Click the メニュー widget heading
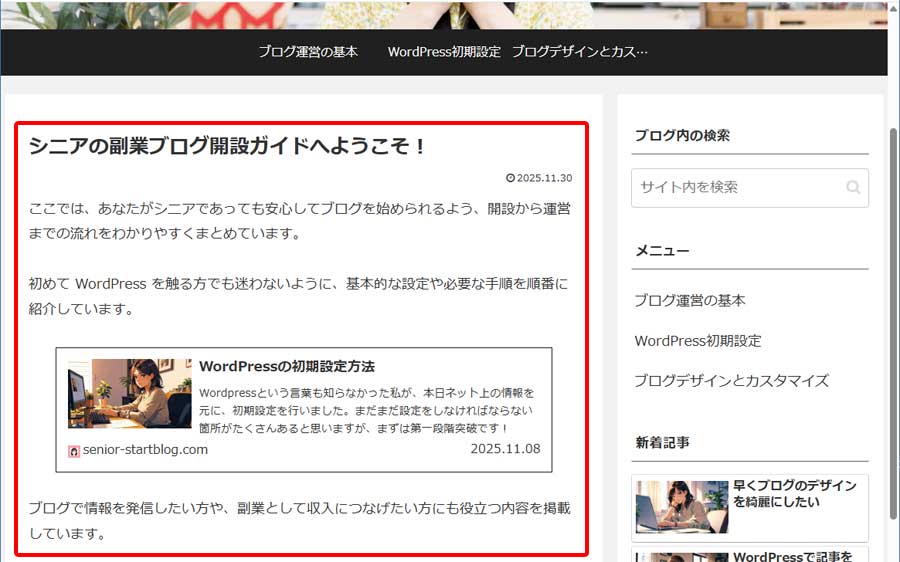 tap(662, 251)
